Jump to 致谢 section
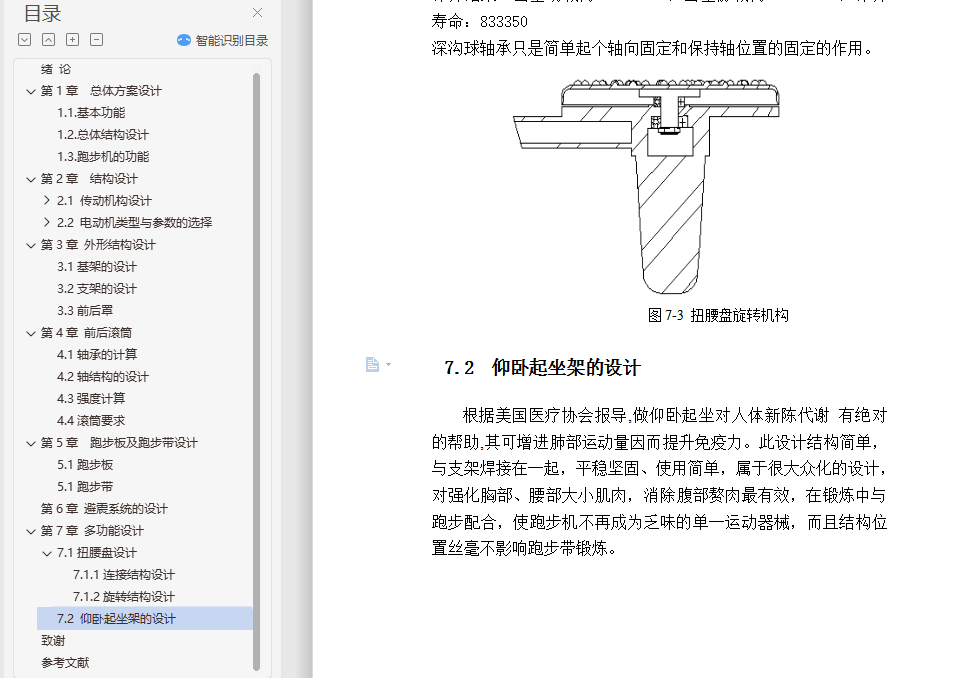Viewport: 978px width, 678px height. tap(53, 641)
